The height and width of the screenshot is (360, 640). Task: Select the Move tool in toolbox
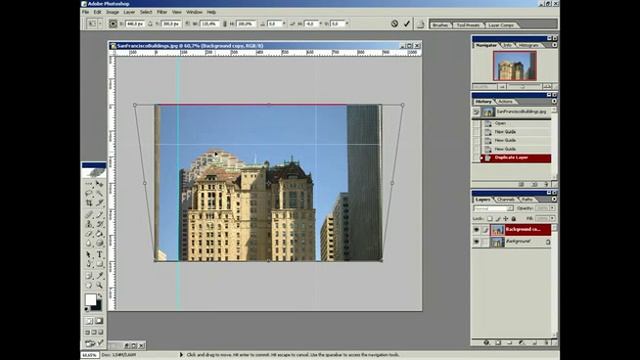(x=99, y=184)
